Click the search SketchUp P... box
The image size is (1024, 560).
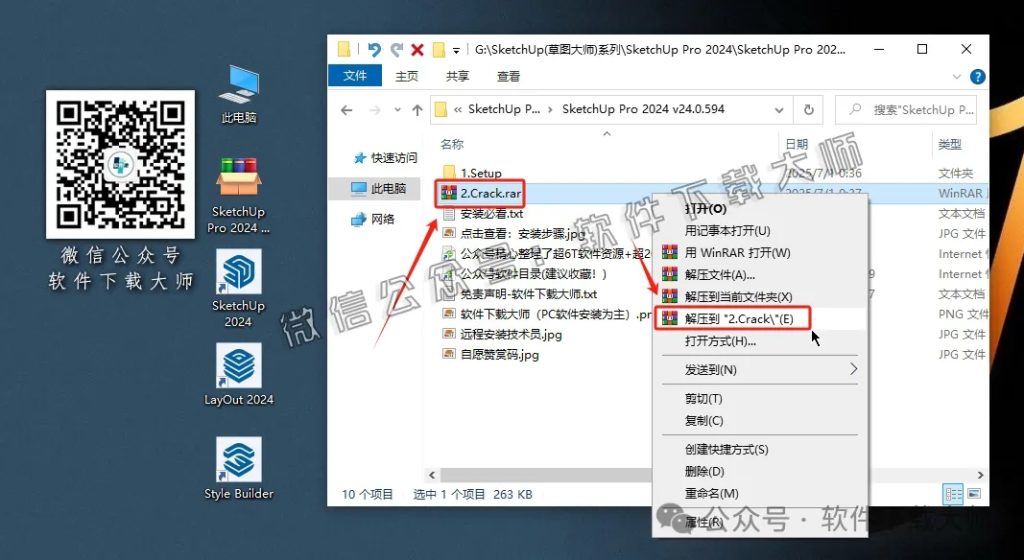click(906, 110)
